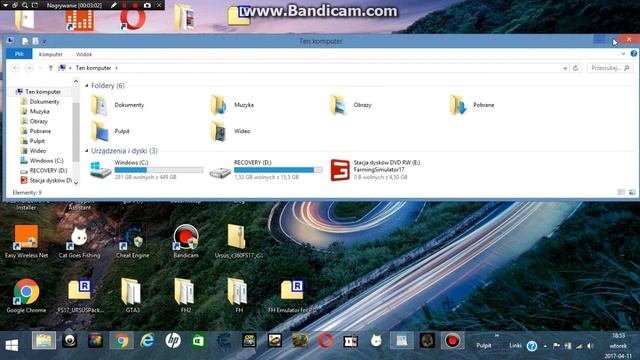
Task: Open the Quick Access Toolbar dropdown arrow
Action: pyautogui.click(x=44, y=41)
